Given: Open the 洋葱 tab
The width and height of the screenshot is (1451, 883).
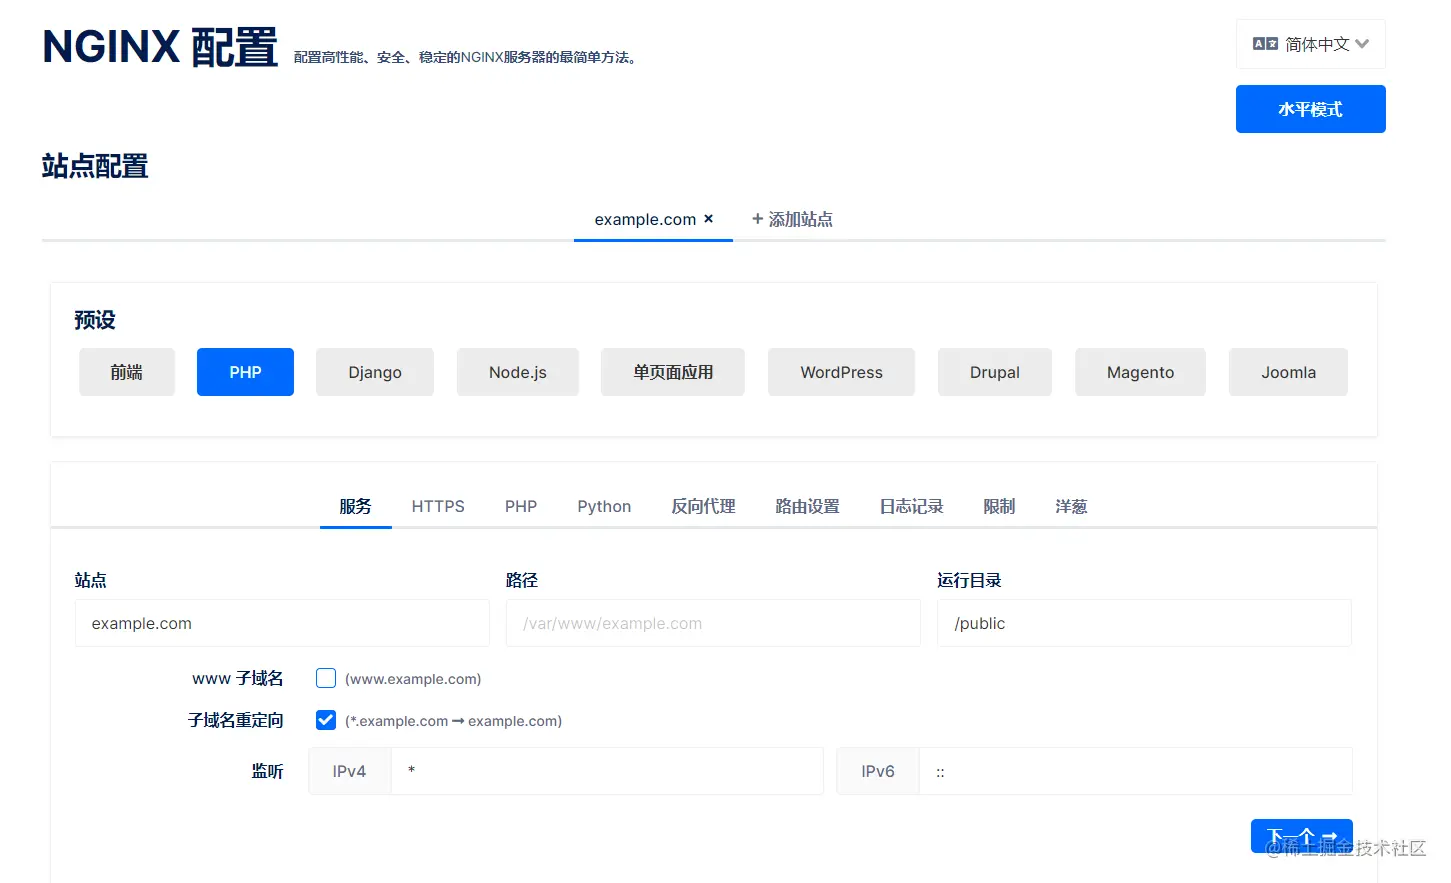Looking at the screenshot, I should 1071,506.
